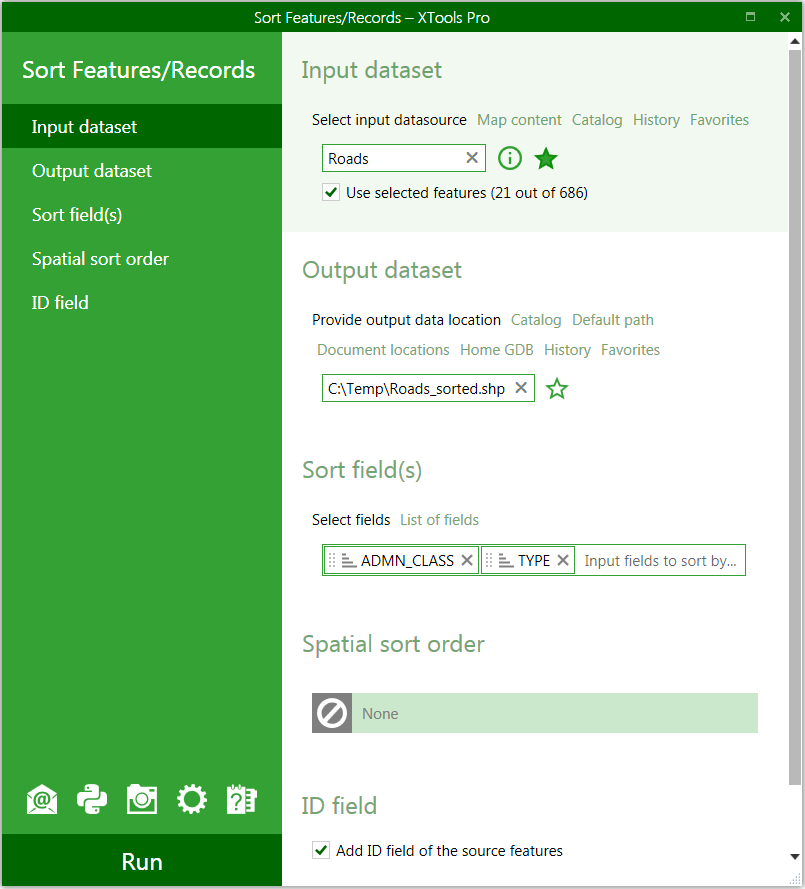Open the help book icon

(x=242, y=799)
